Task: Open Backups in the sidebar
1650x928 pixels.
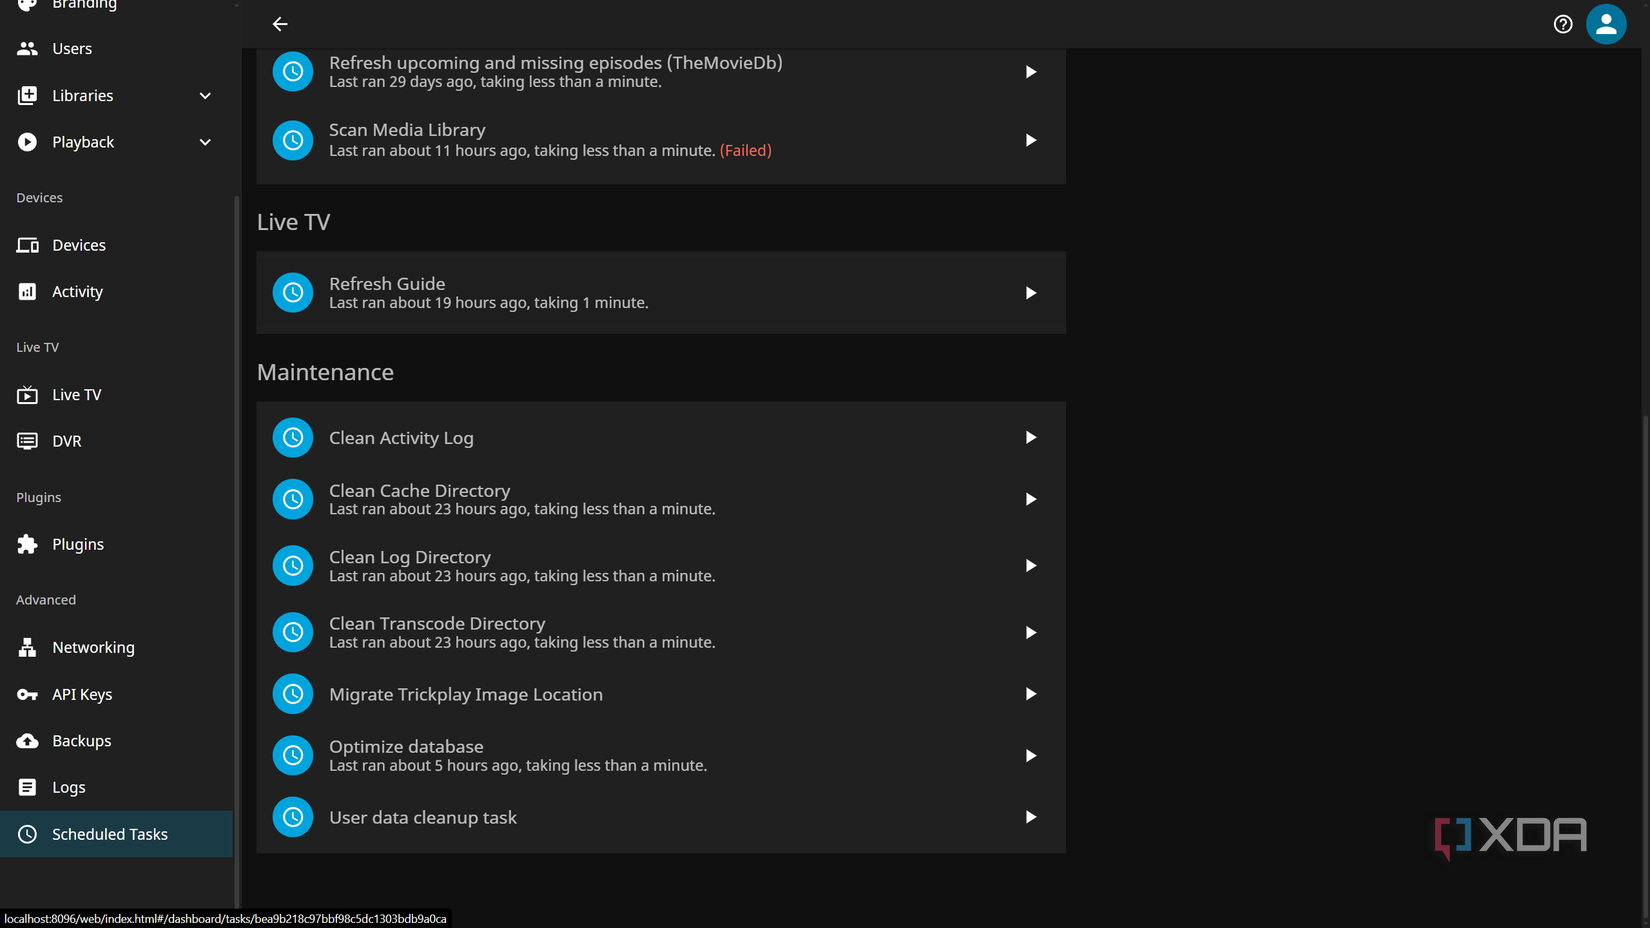Action: point(116,741)
